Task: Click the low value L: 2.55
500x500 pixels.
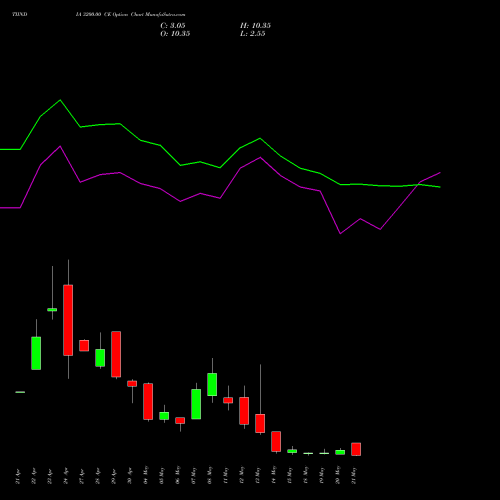Action: 253,34
